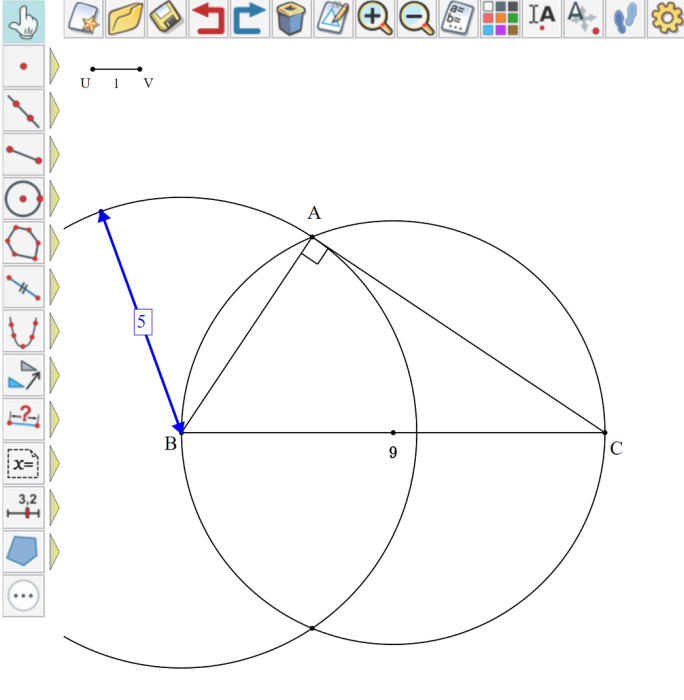The image size is (684, 700).
Task: Select the Line through two points tool
Action: click(x=23, y=111)
